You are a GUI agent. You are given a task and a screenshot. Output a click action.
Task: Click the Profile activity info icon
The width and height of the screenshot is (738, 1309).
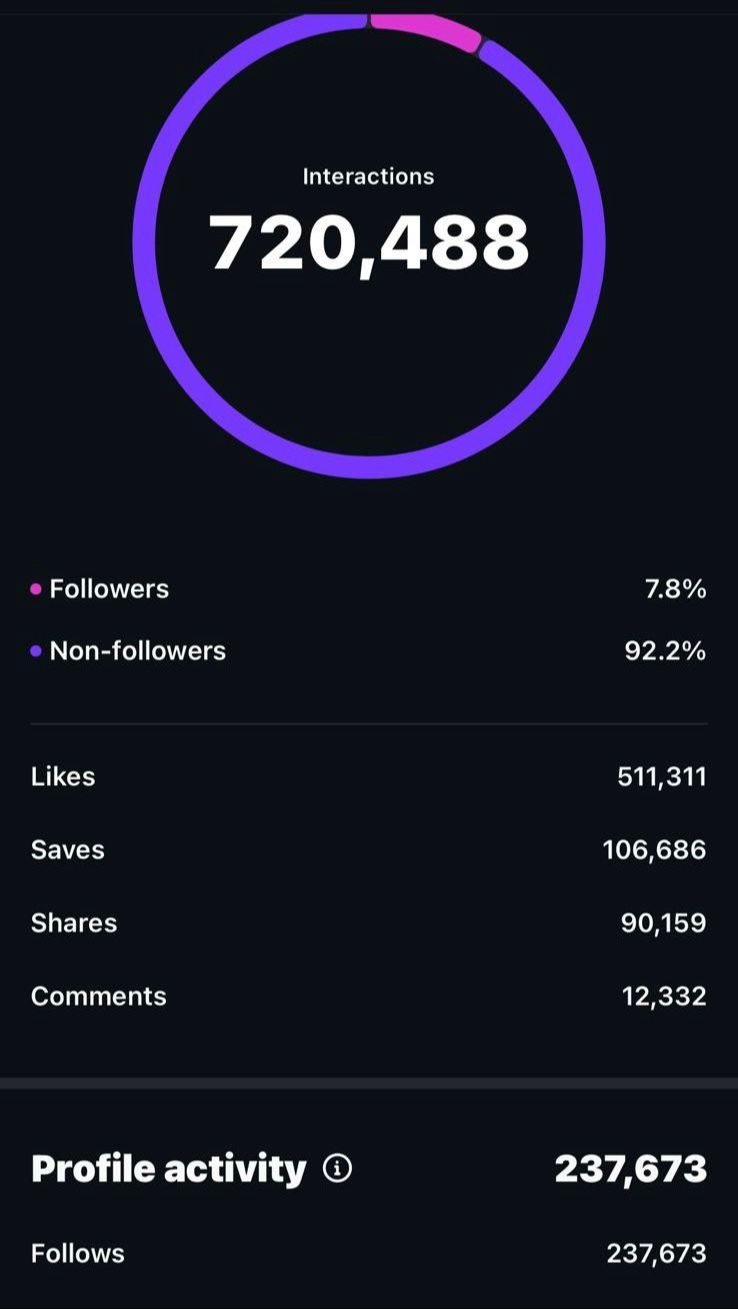(337, 1168)
